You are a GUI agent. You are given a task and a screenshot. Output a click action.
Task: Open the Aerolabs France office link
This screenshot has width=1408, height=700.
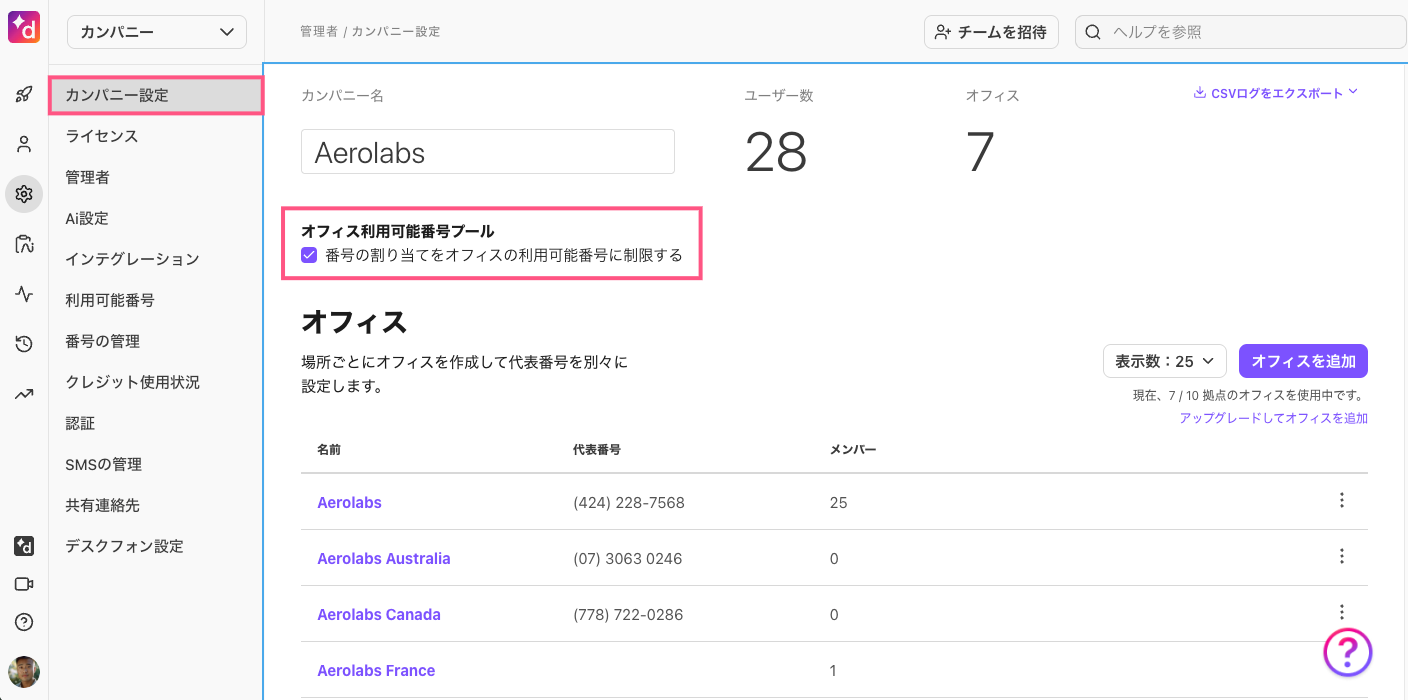click(x=376, y=670)
